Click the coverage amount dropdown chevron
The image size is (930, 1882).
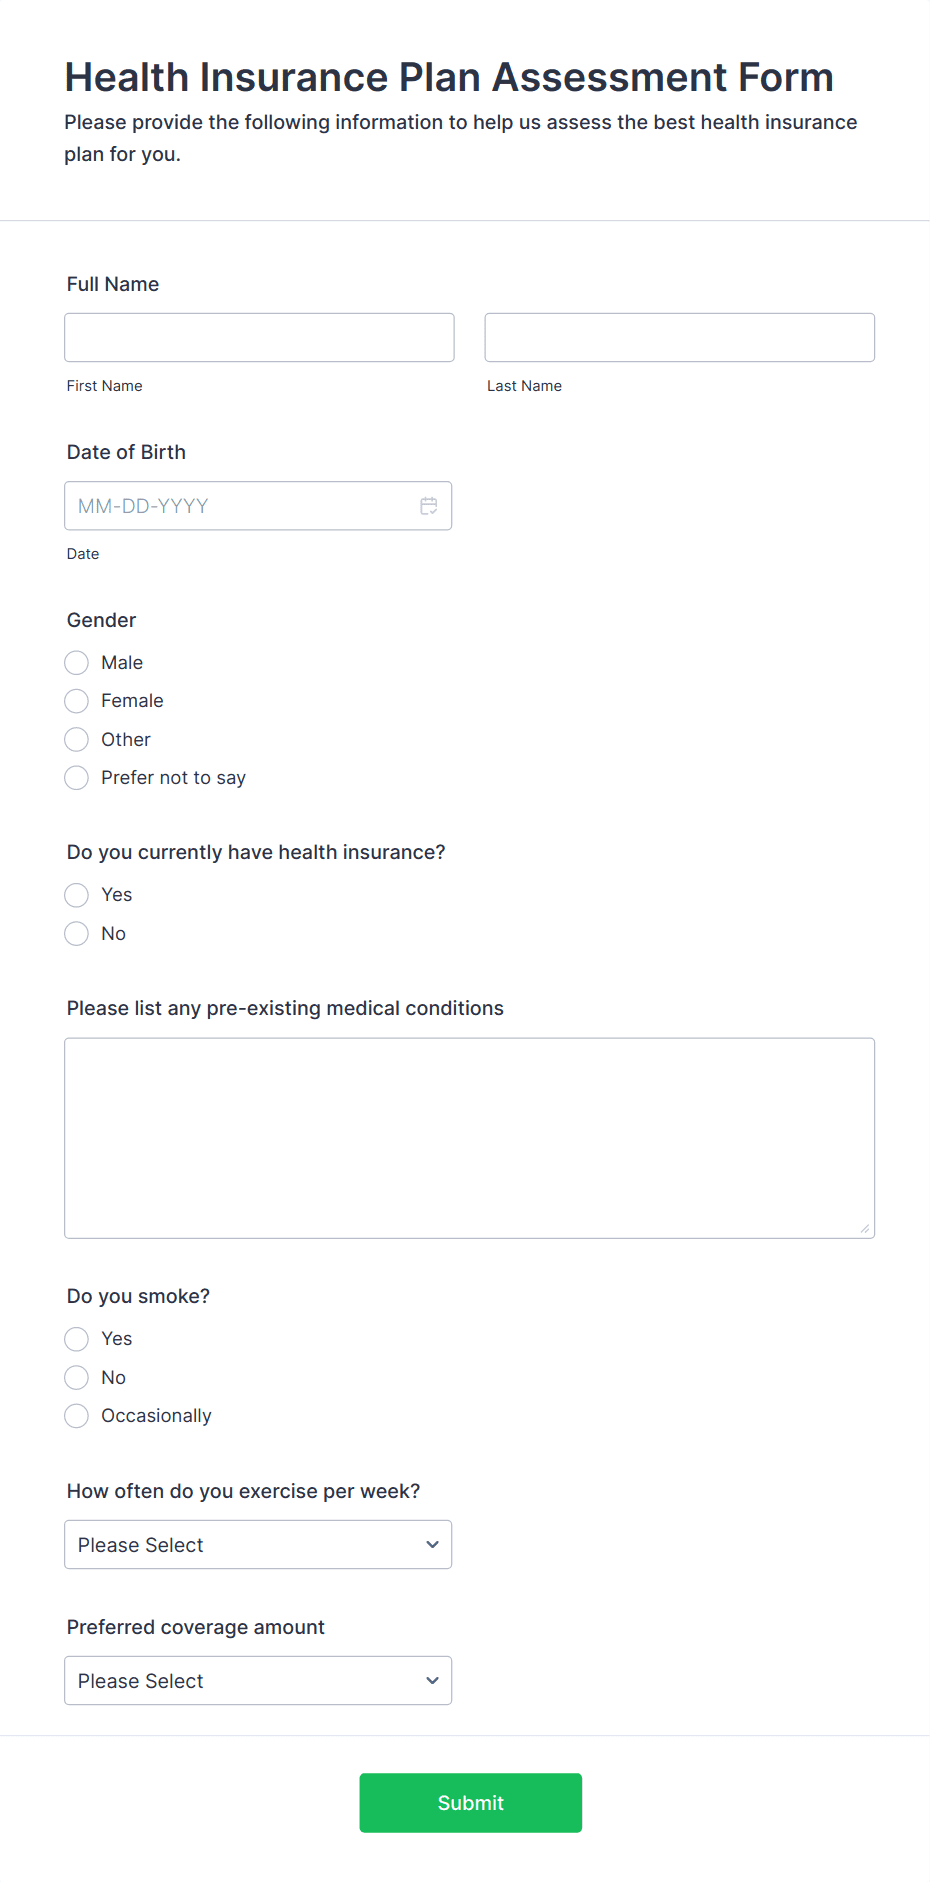(432, 1681)
